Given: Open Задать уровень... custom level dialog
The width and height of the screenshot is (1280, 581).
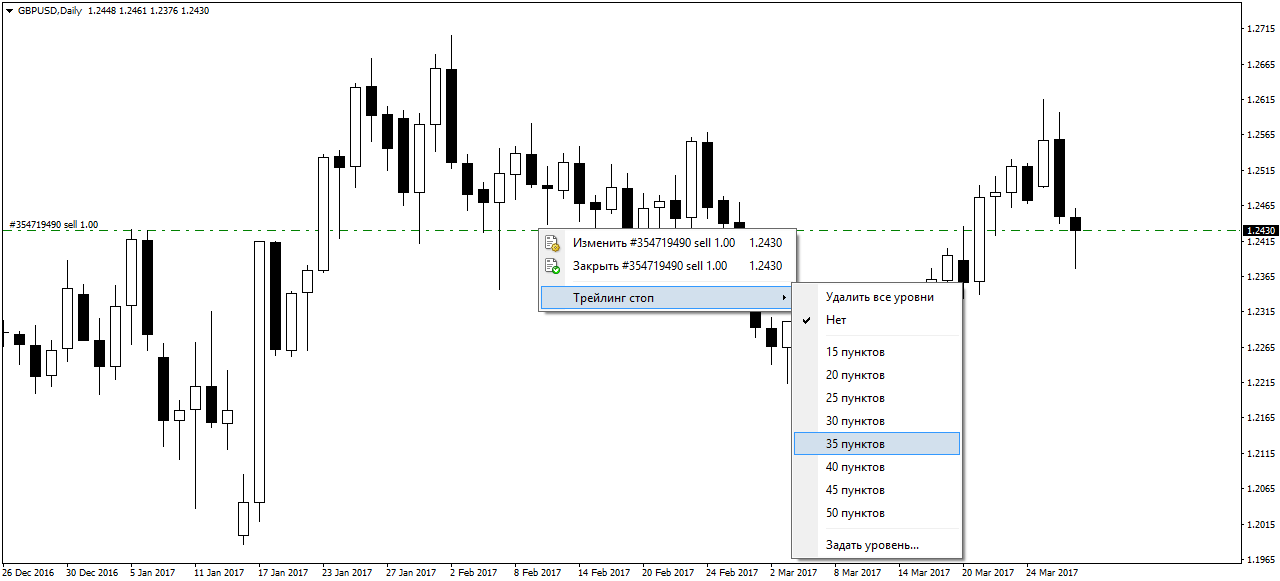Looking at the screenshot, I should click(877, 545).
